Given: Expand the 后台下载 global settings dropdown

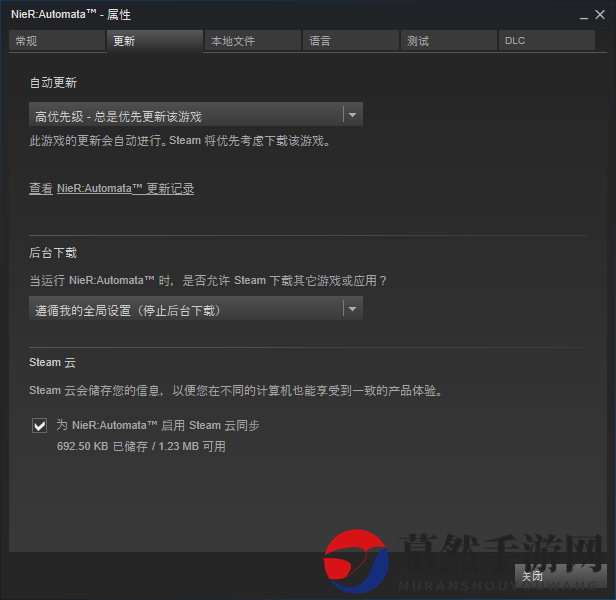Looking at the screenshot, I should (196, 308).
